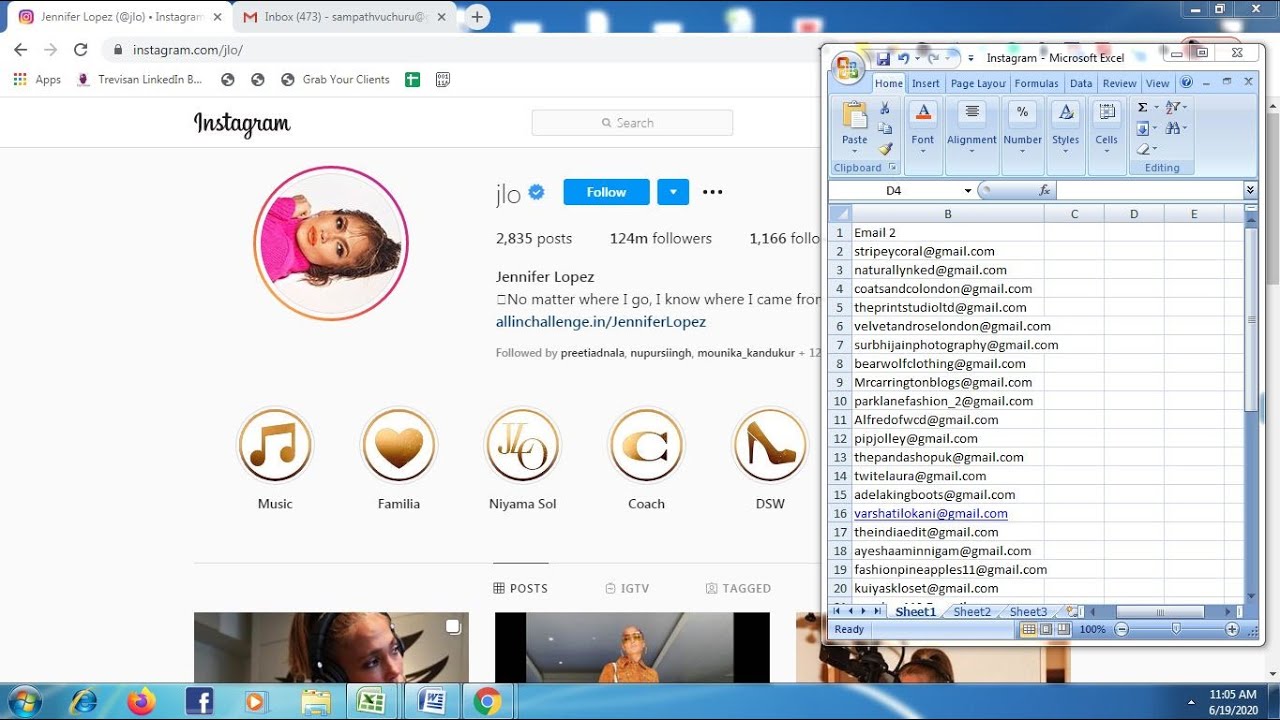Open the Coach story highlight
Image resolution: width=1280 pixels, height=720 pixels.
646,445
